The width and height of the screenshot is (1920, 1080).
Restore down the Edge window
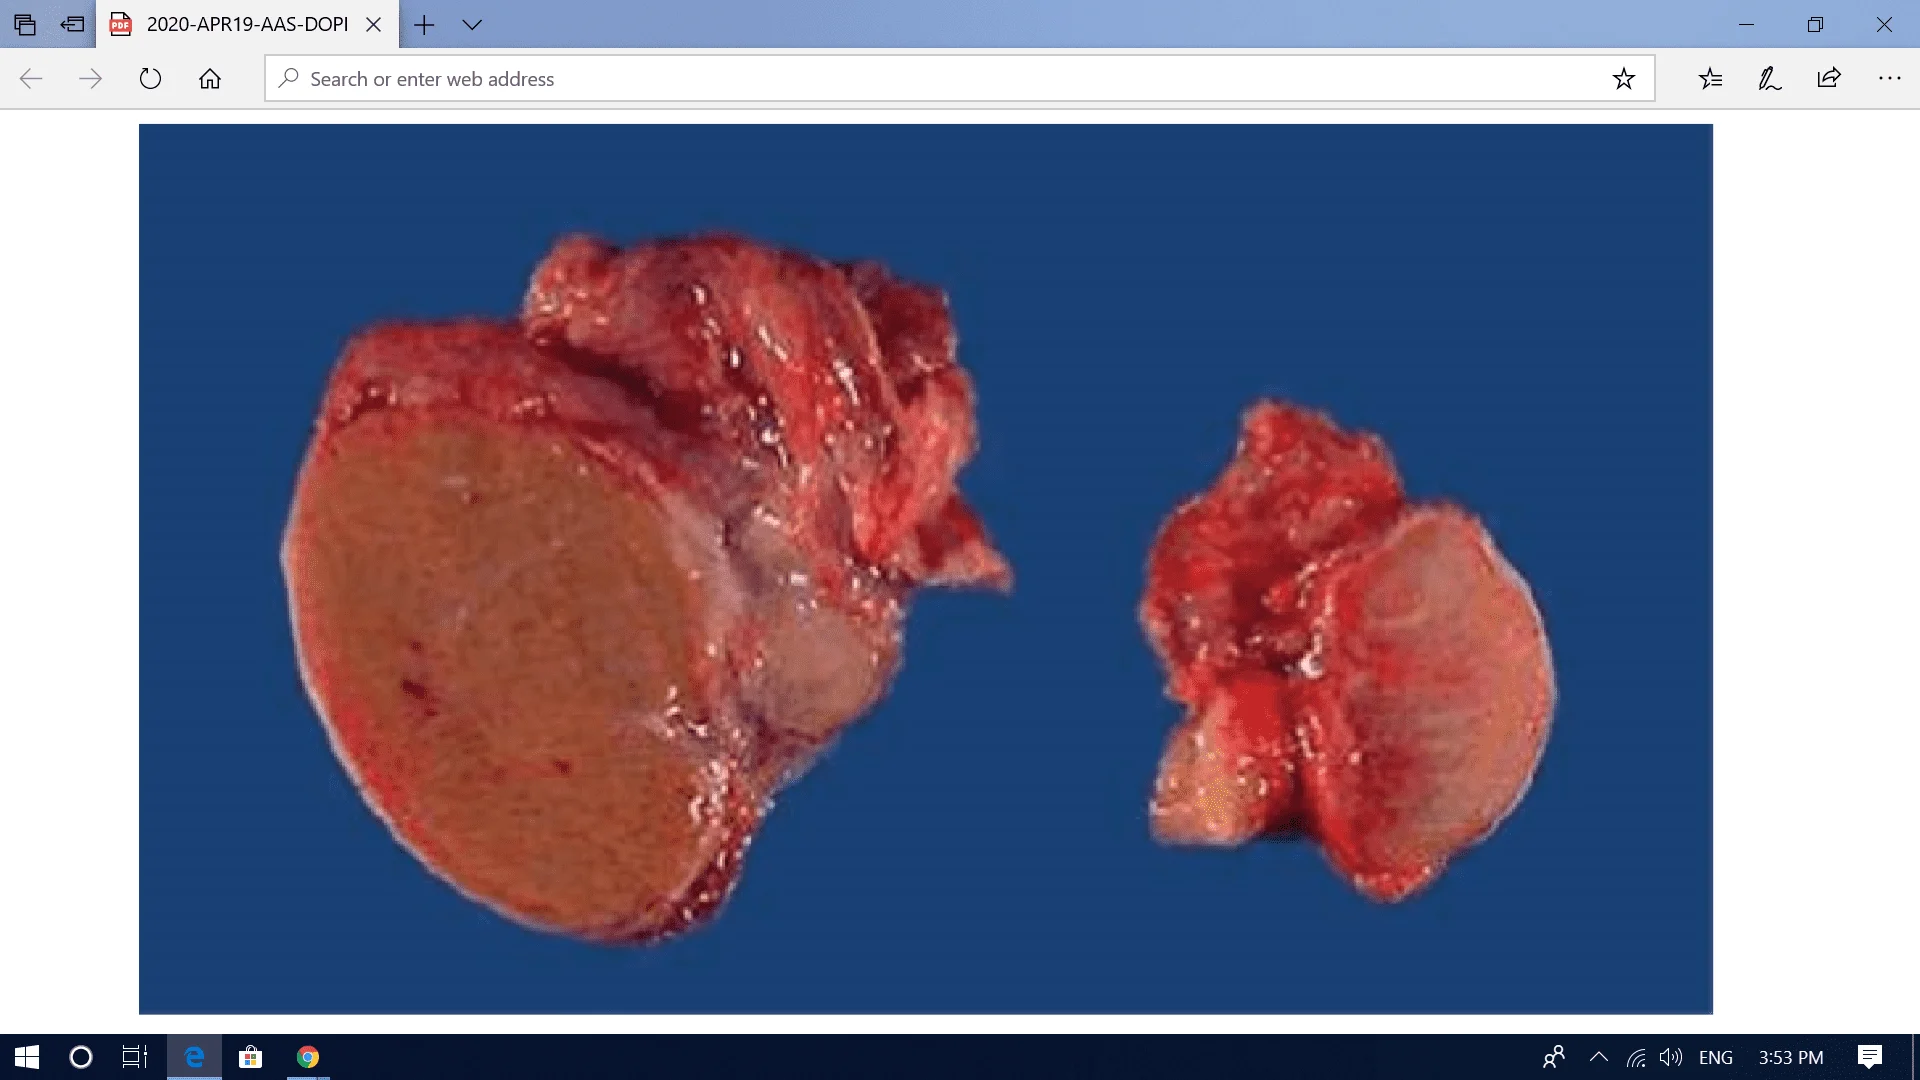(x=1815, y=24)
